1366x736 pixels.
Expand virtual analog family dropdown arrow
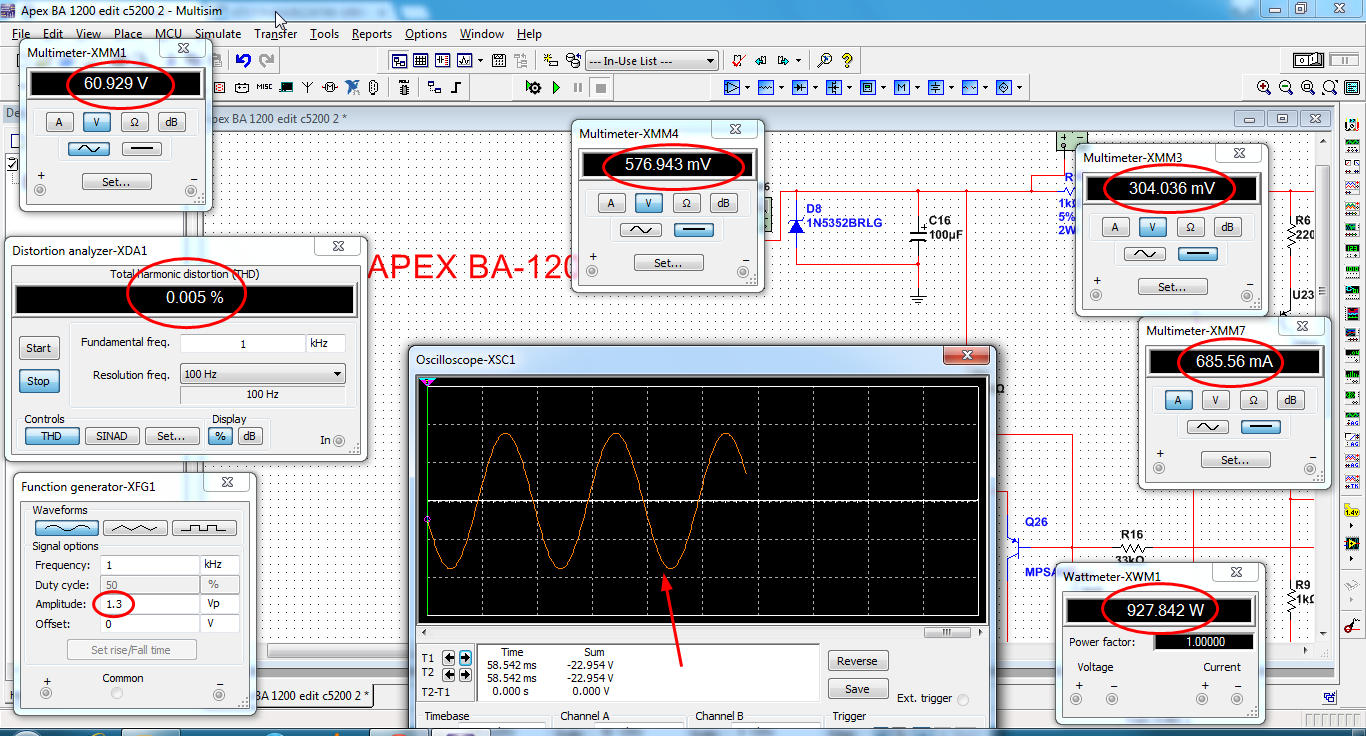748,87
